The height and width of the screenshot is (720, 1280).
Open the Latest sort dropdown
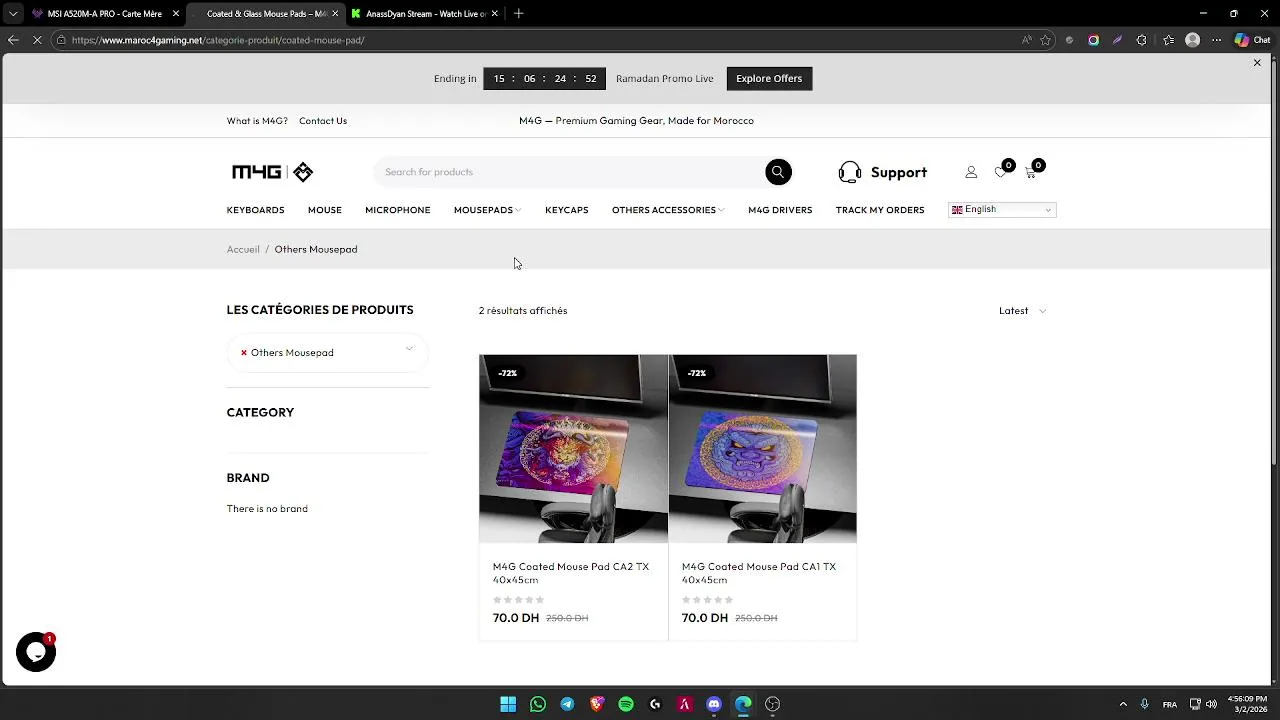coord(1022,311)
